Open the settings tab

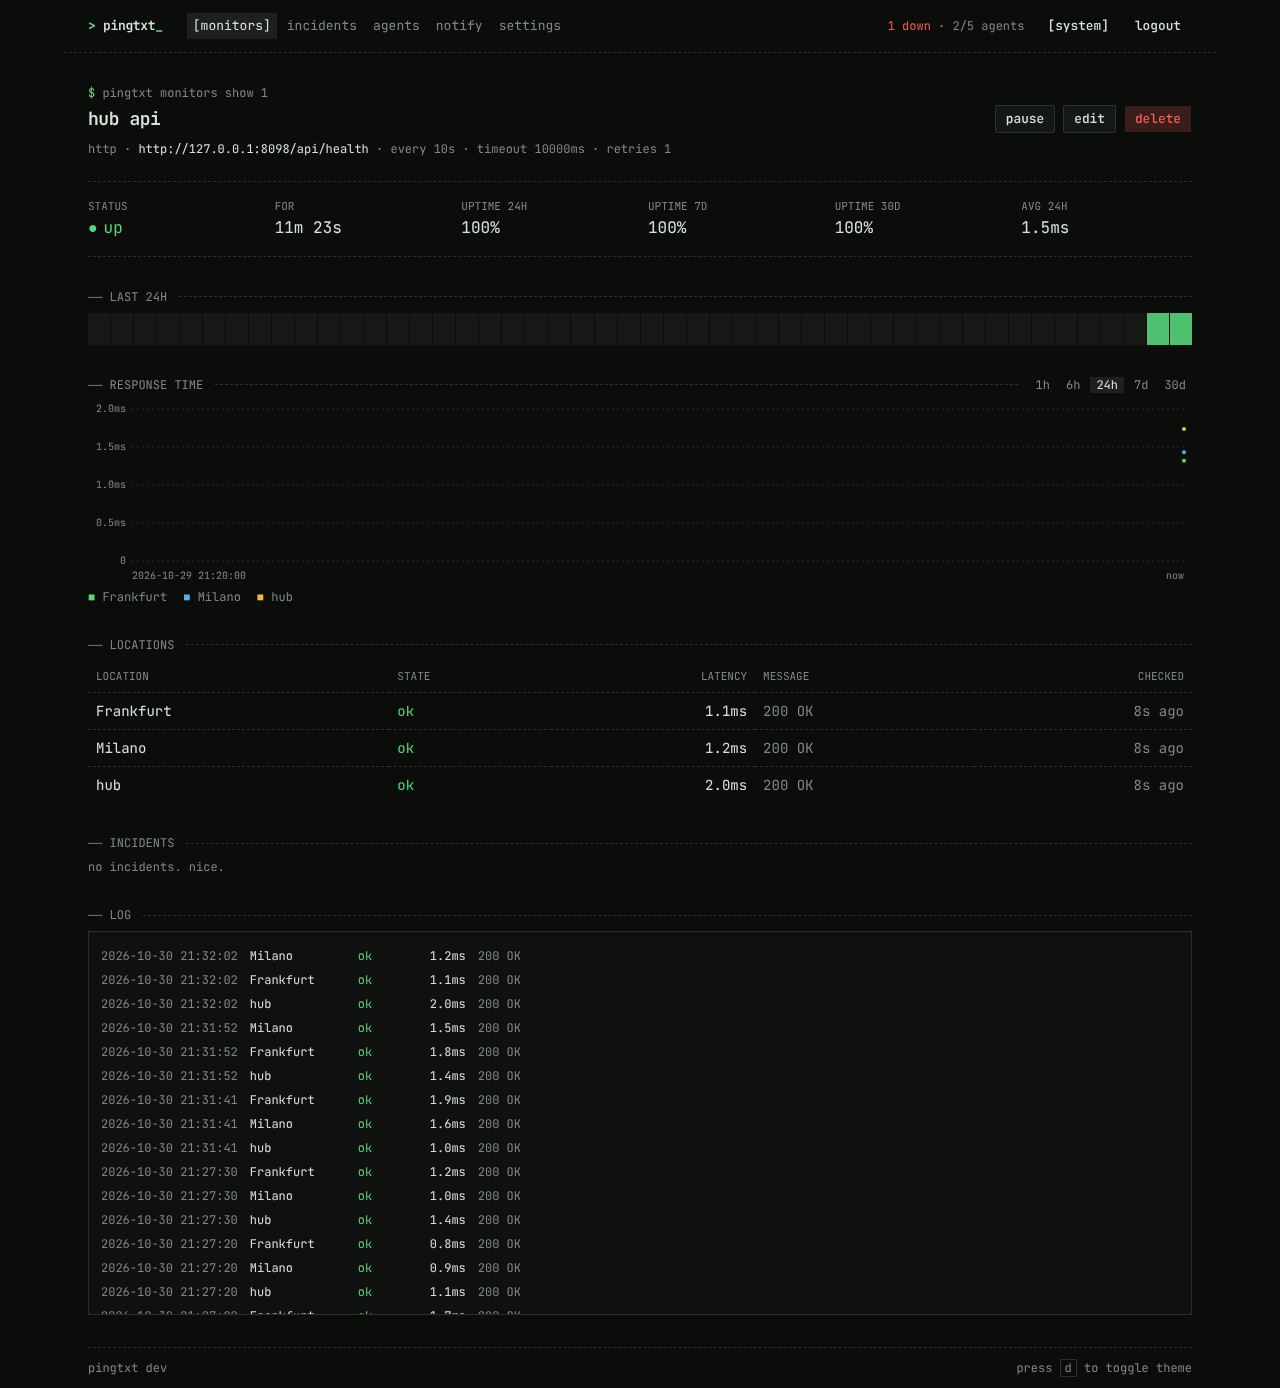530,26
